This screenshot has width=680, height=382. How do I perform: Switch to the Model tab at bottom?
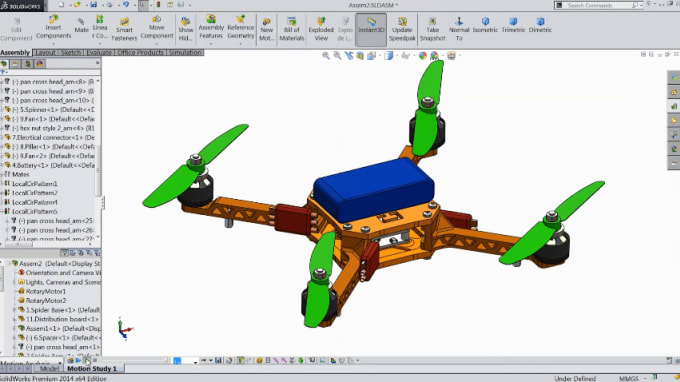click(x=49, y=369)
